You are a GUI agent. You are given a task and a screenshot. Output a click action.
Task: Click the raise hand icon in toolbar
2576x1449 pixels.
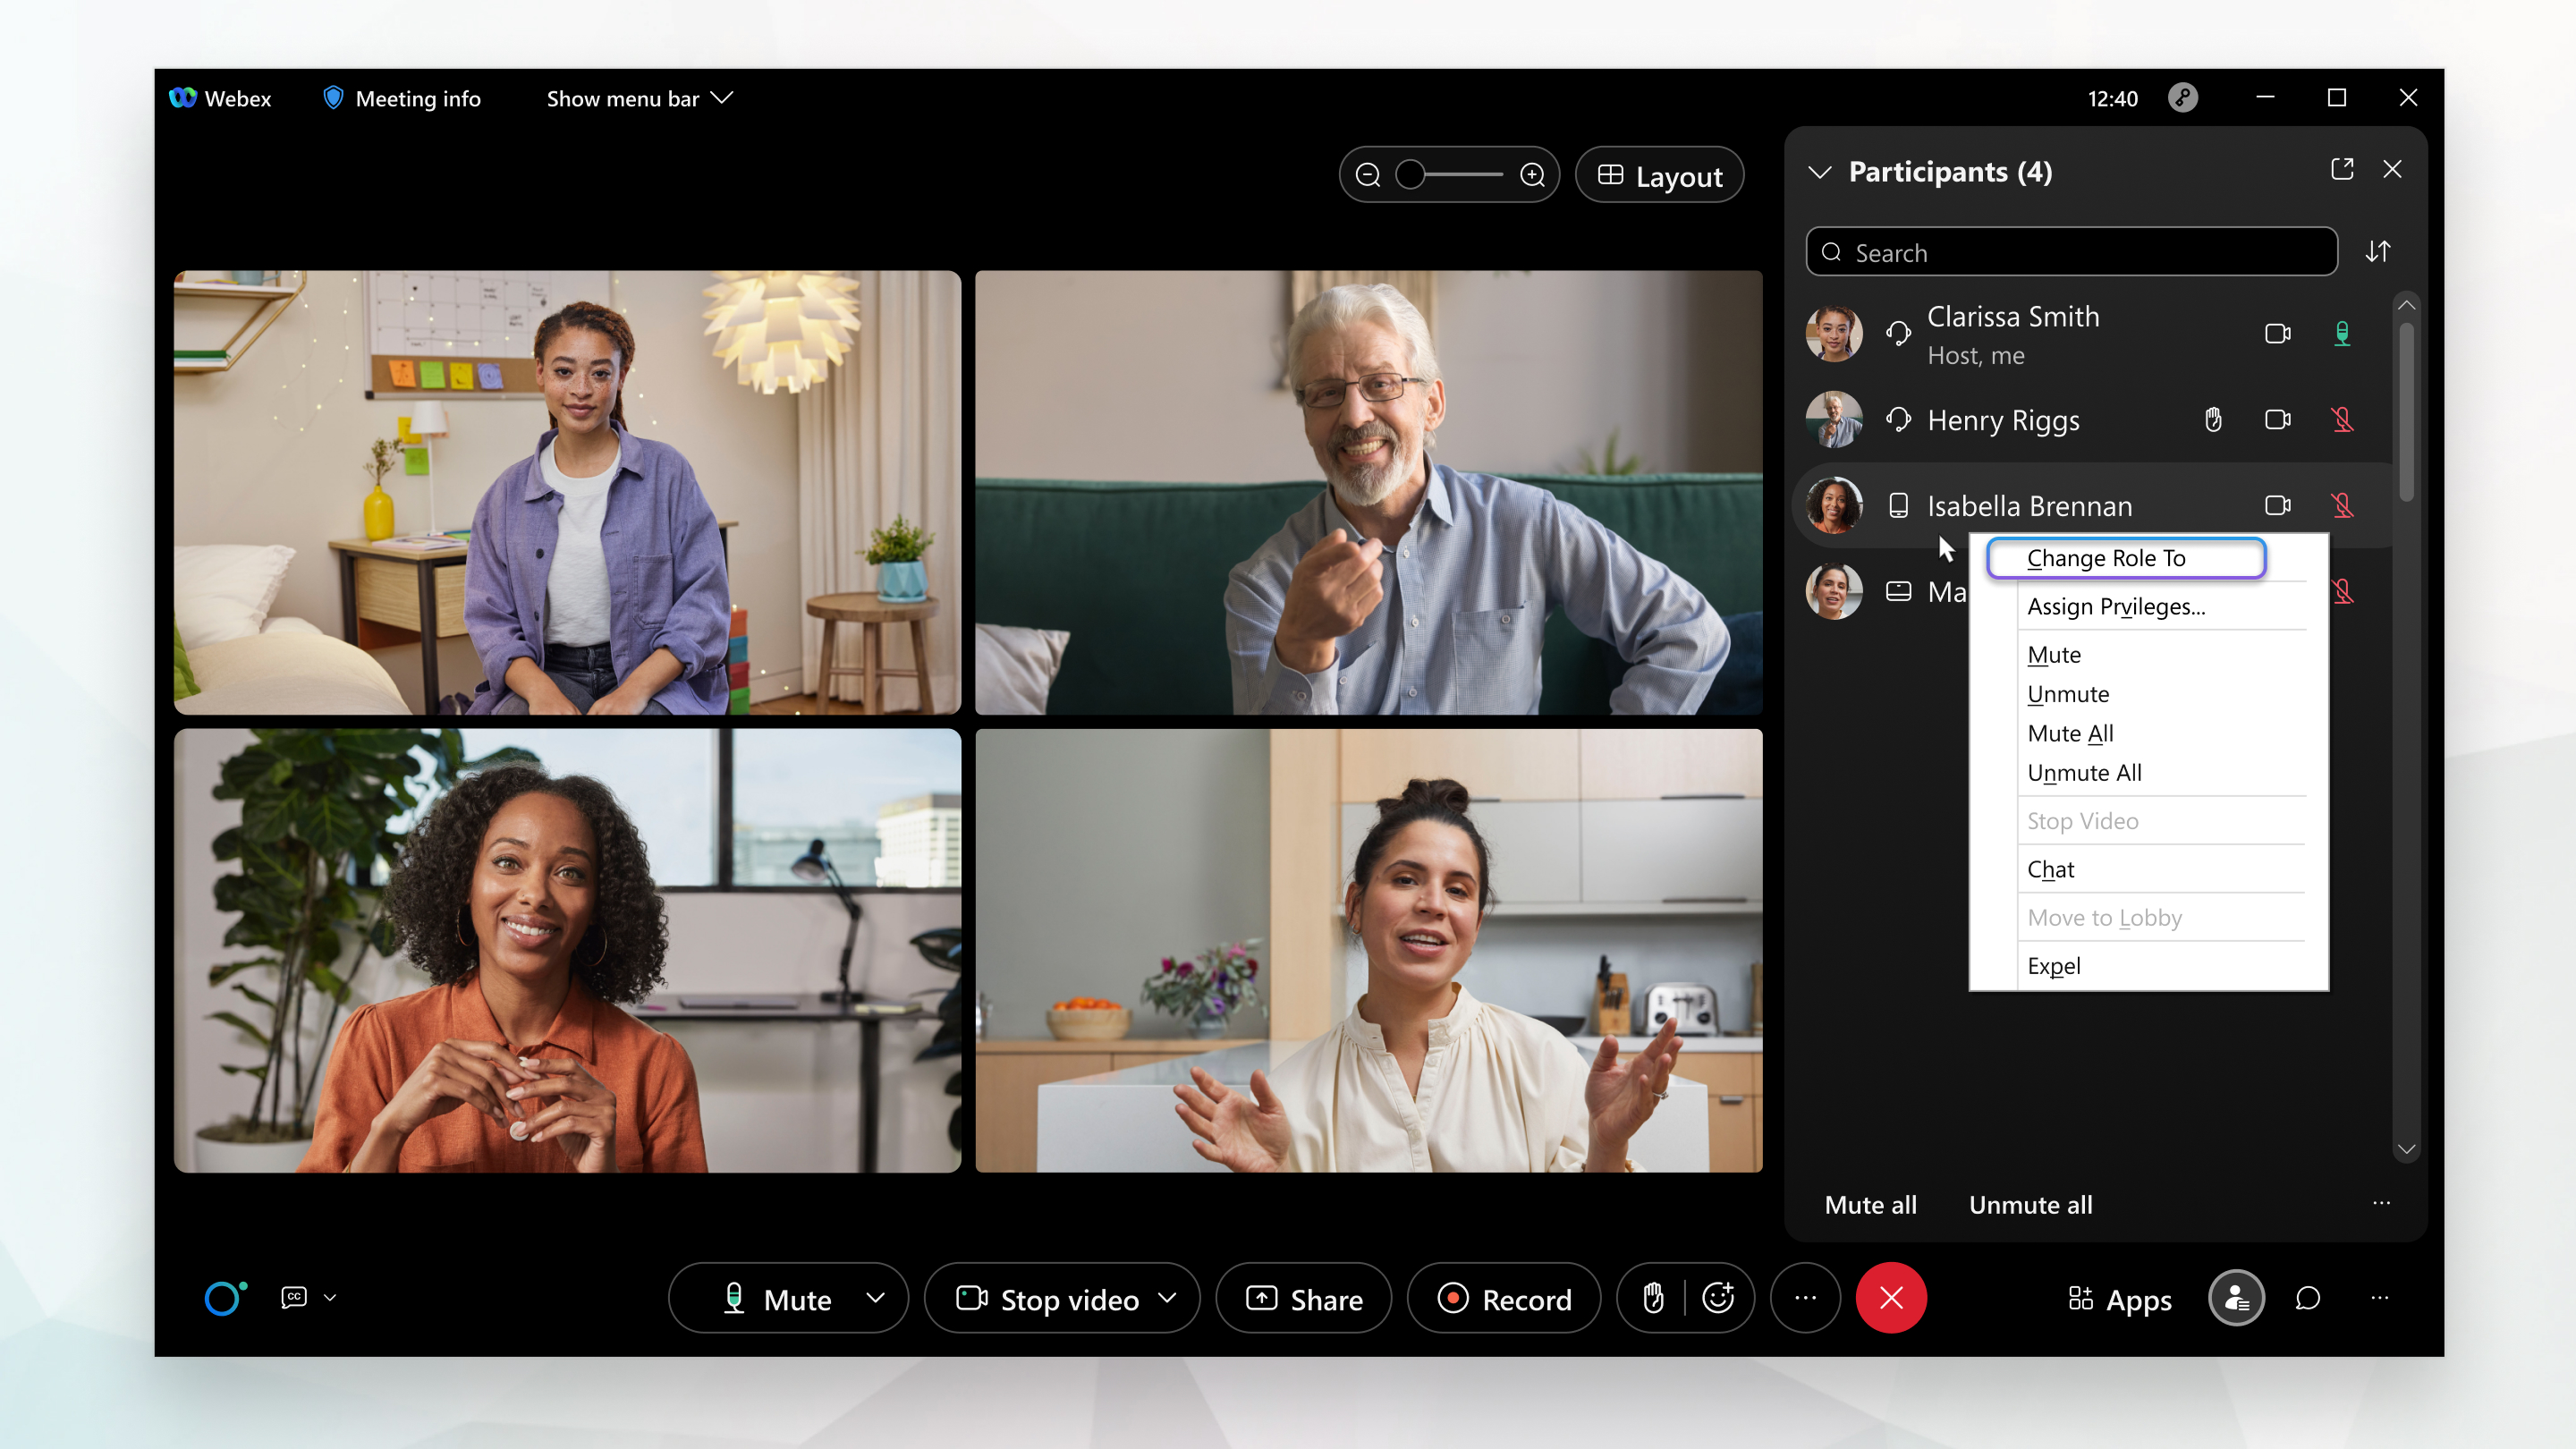[x=1653, y=1298]
